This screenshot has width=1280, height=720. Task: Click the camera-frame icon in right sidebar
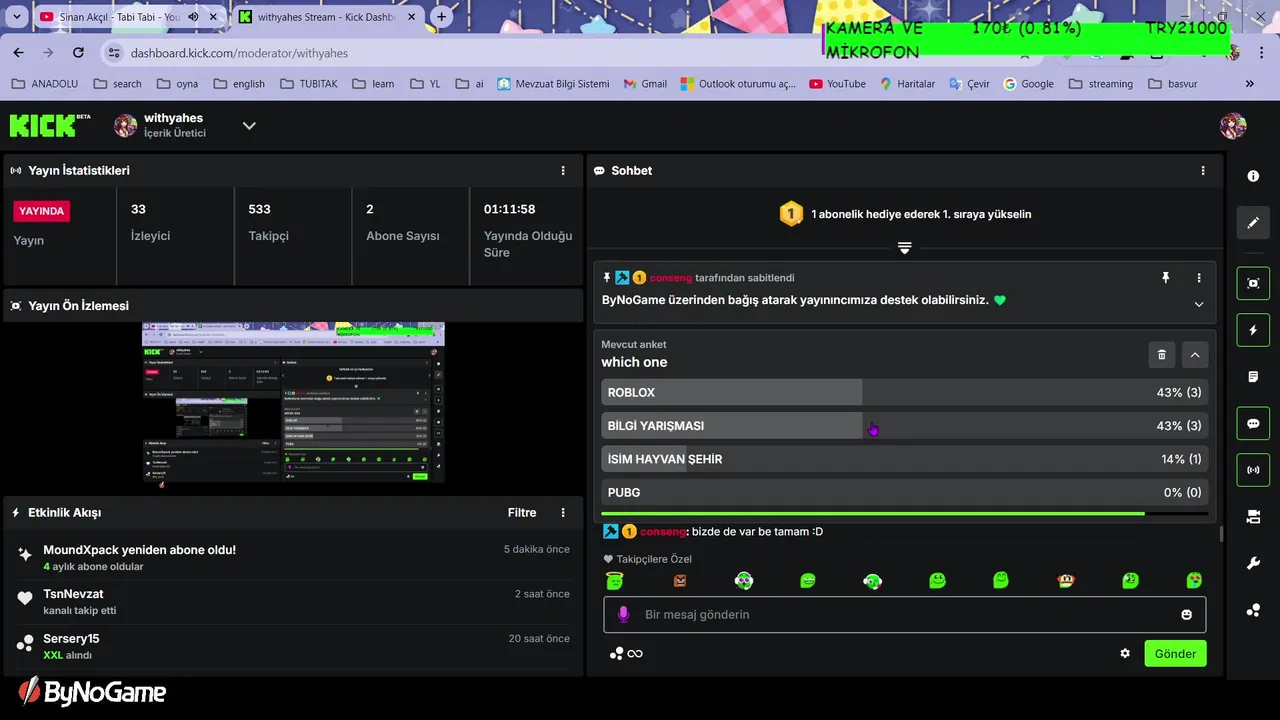tap(1253, 283)
